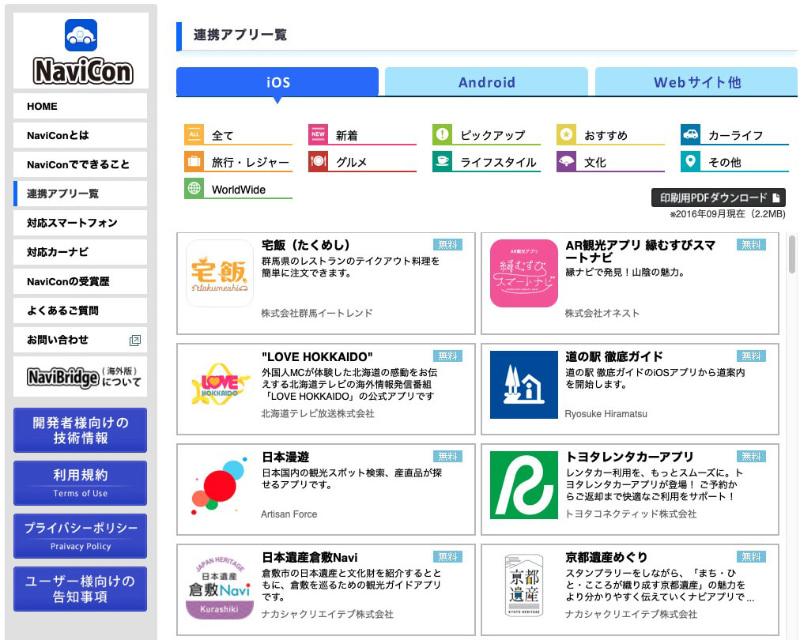This screenshot has height=640, width=800.
Task: Open "LOVE HOKKAIDO" app title
Action: [x=317, y=356]
